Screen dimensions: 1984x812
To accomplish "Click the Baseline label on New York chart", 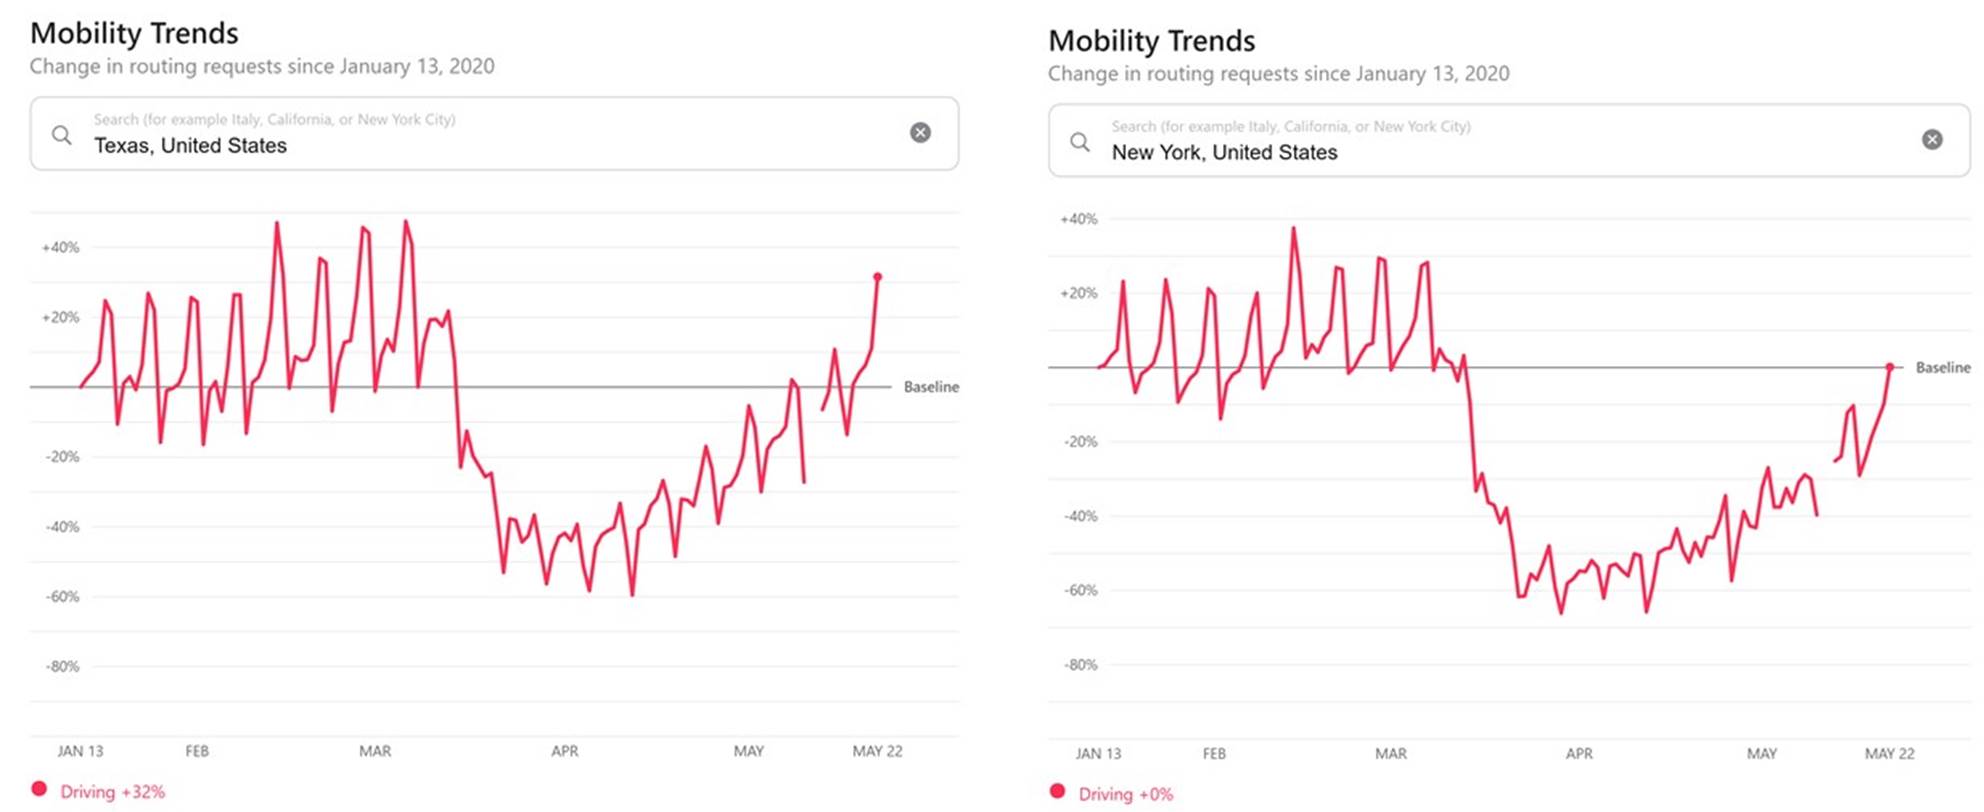I will [x=1943, y=367].
